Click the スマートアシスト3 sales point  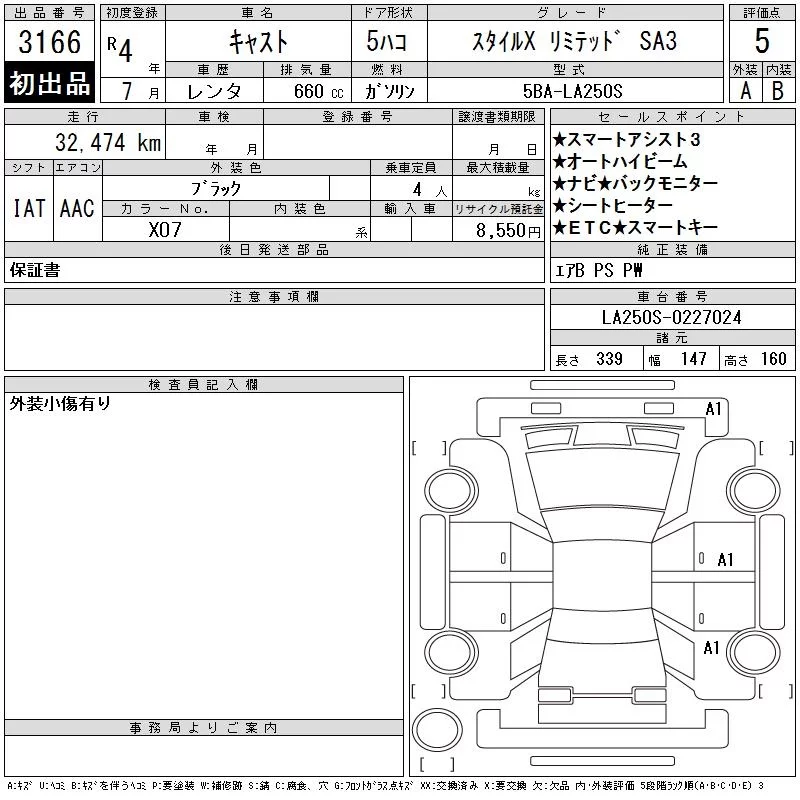[x=627, y=139]
